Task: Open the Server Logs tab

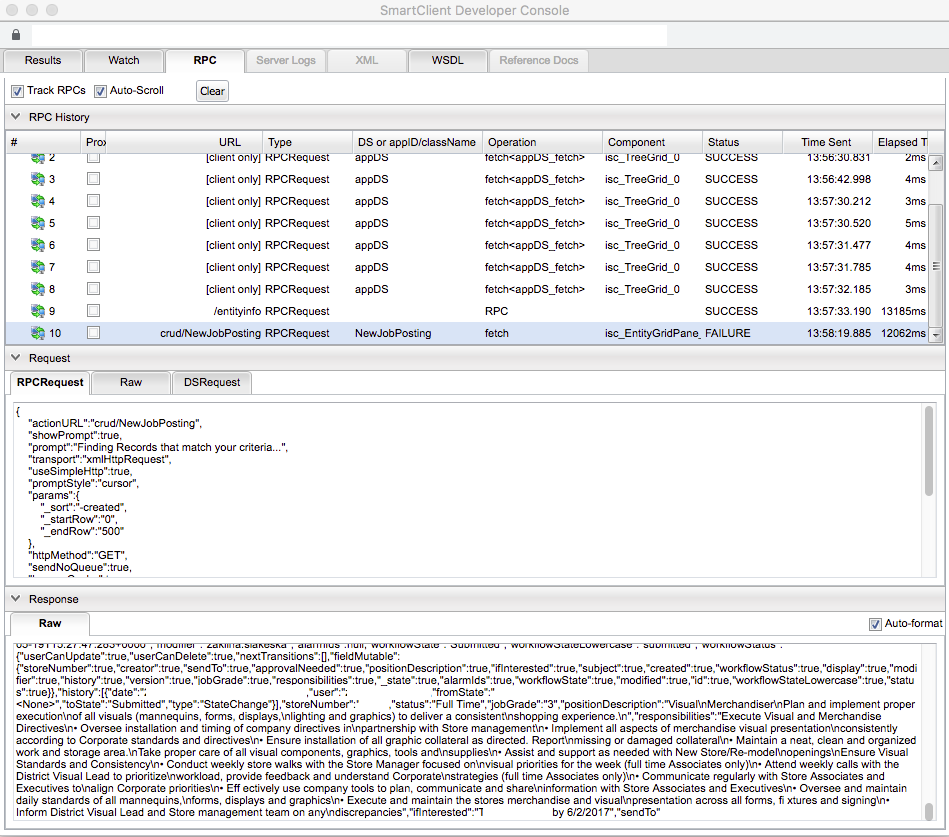Action: pos(286,61)
